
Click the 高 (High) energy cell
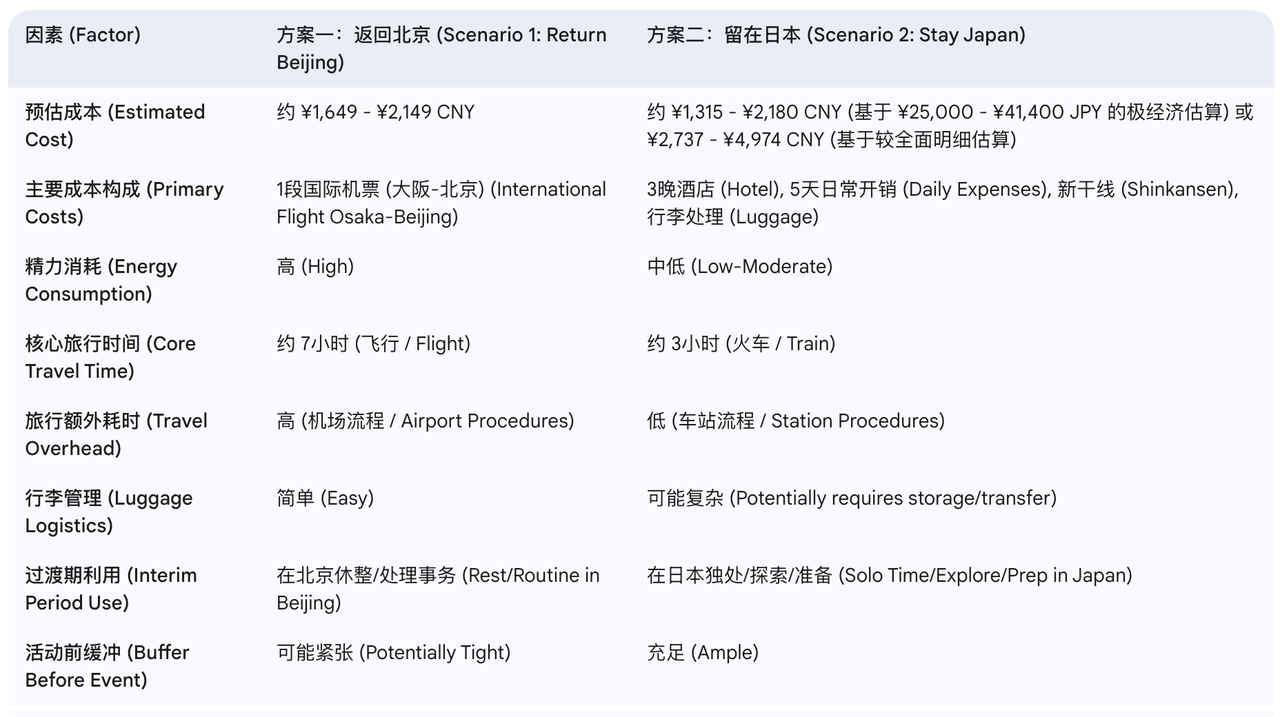coord(315,267)
